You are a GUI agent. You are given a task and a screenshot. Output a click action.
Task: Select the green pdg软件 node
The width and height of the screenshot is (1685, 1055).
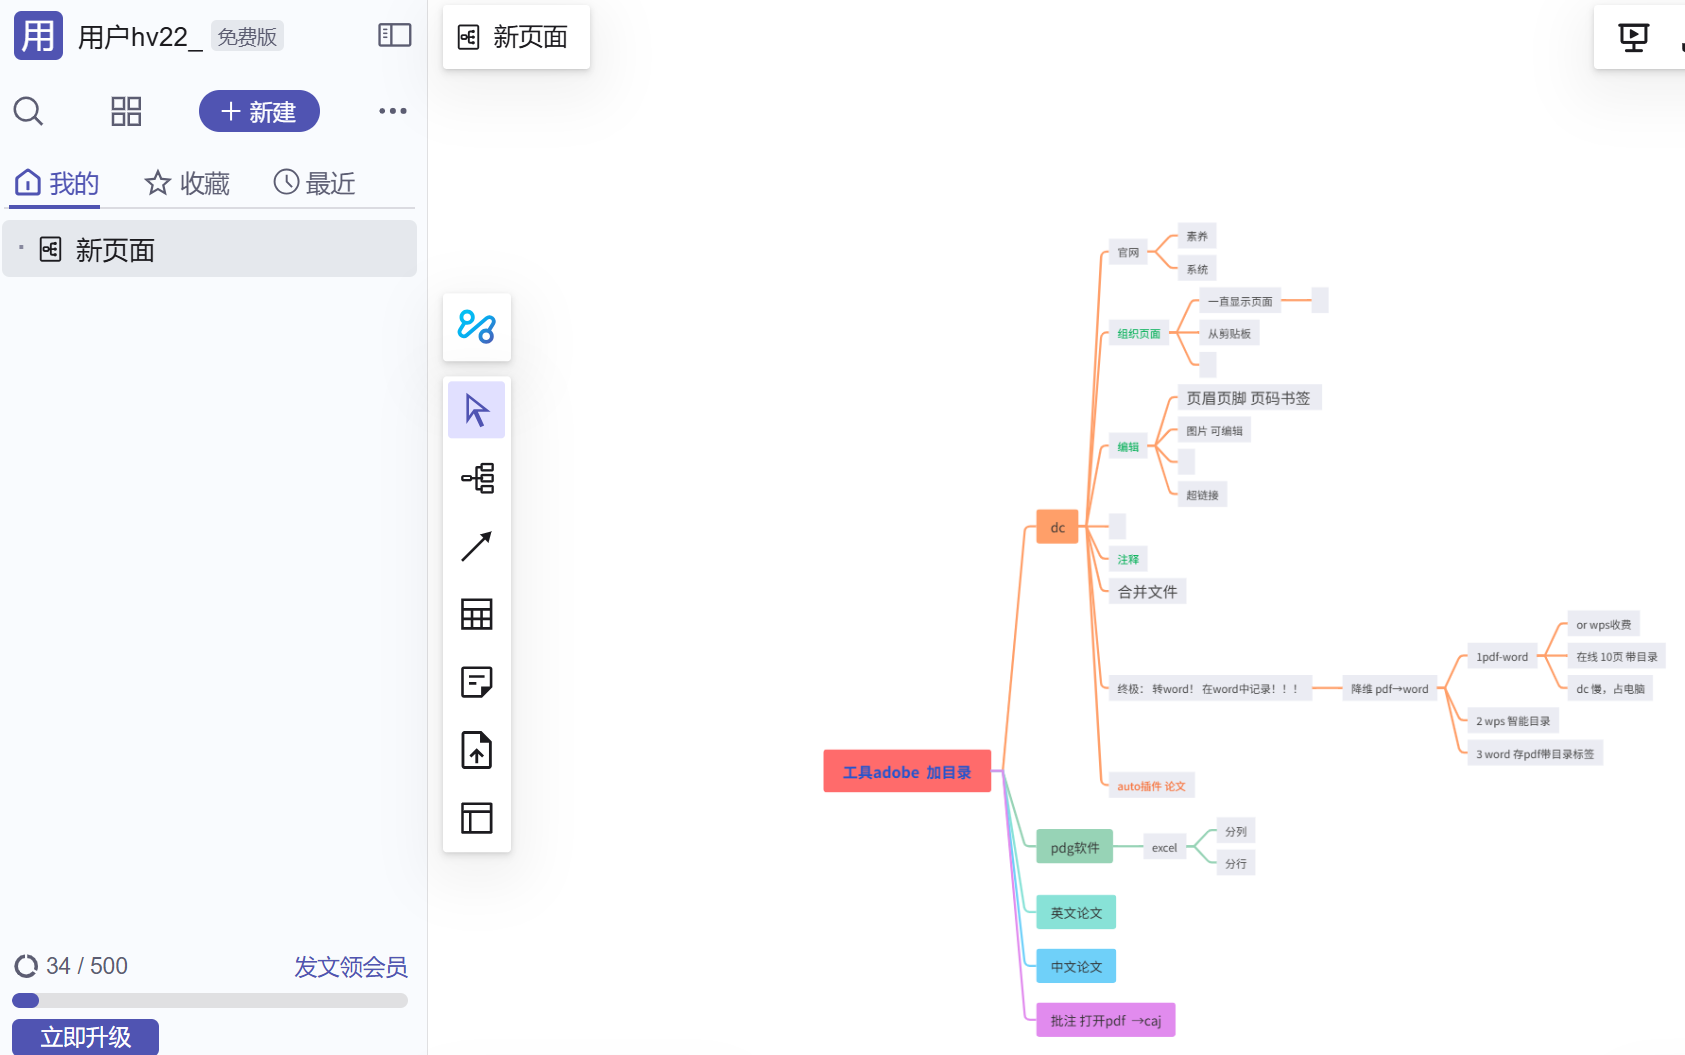tap(1075, 847)
